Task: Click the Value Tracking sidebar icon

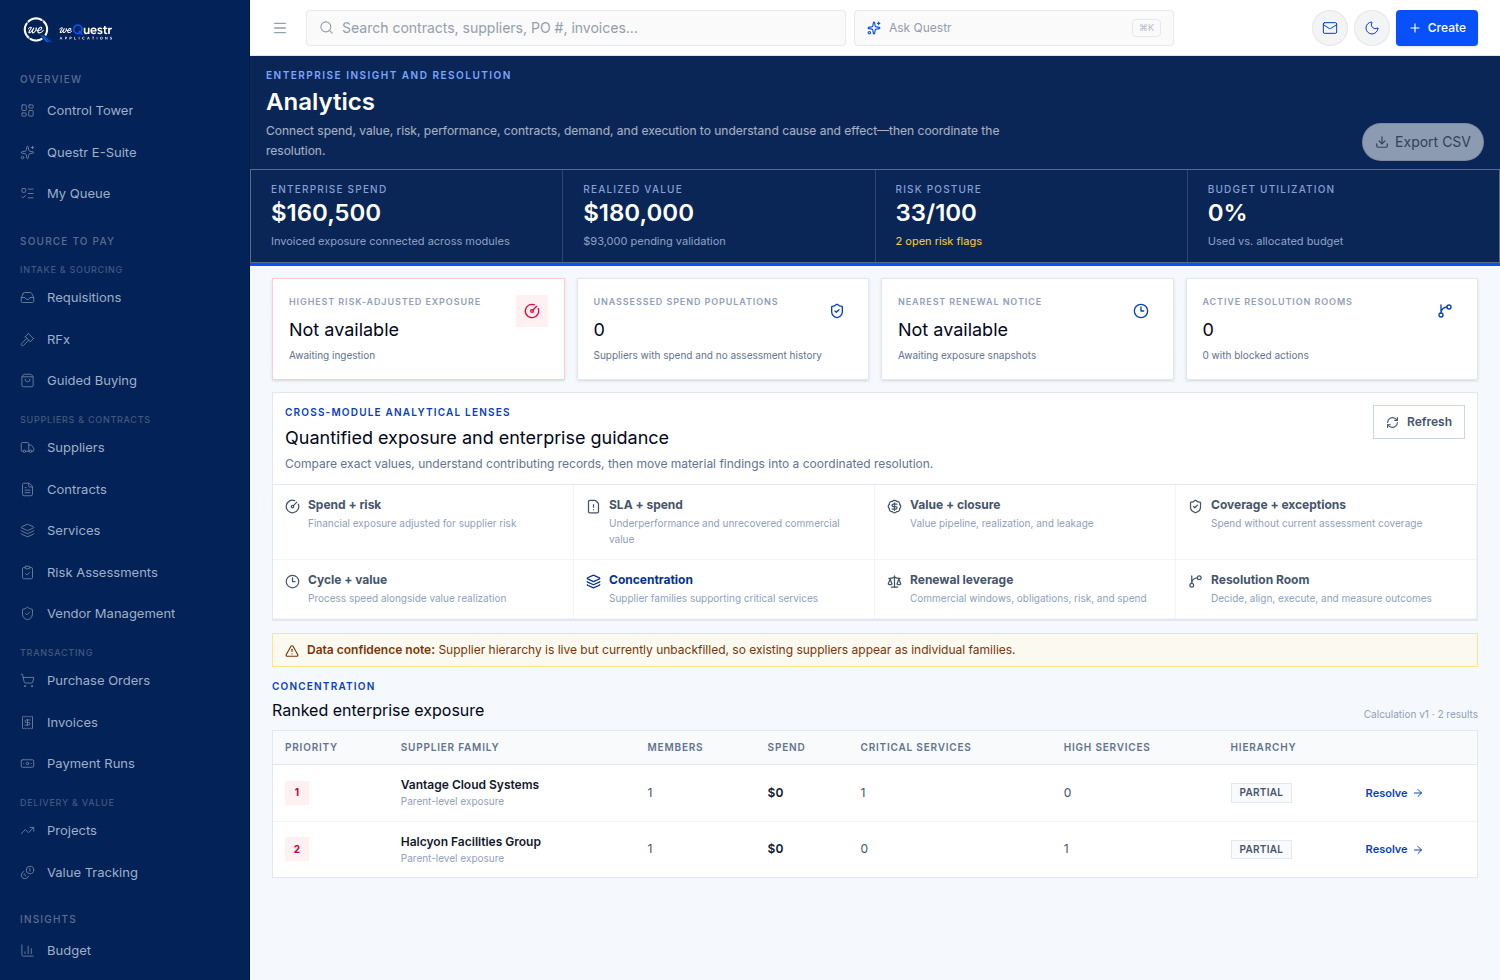Action: pyautogui.click(x=28, y=873)
